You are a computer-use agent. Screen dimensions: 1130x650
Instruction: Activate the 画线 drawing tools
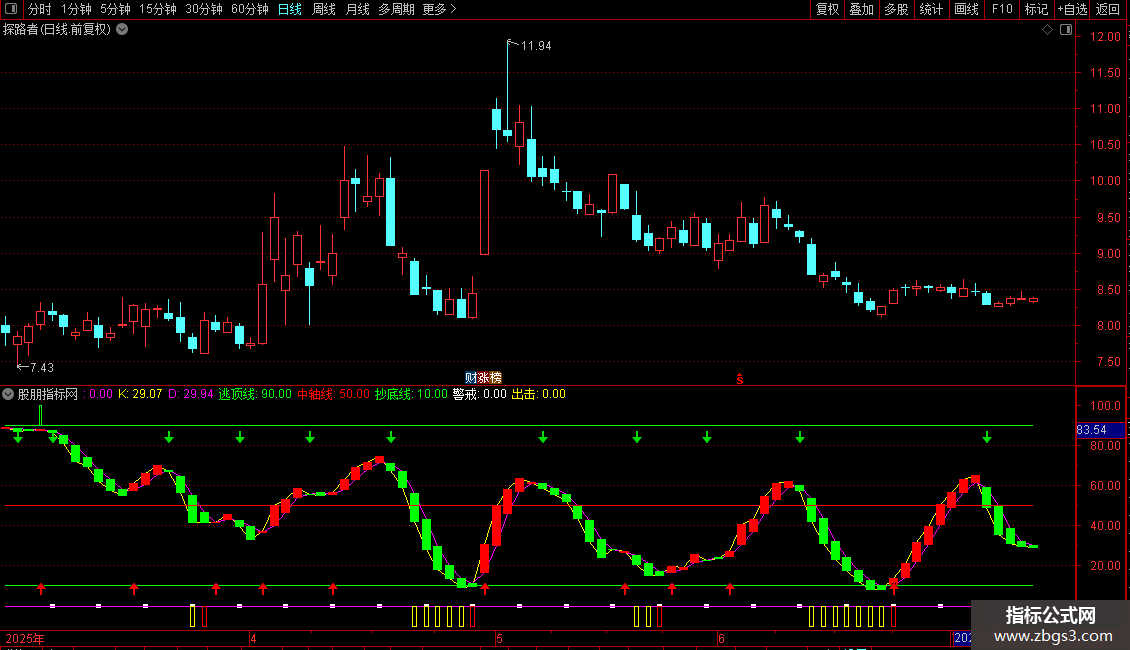coord(966,9)
